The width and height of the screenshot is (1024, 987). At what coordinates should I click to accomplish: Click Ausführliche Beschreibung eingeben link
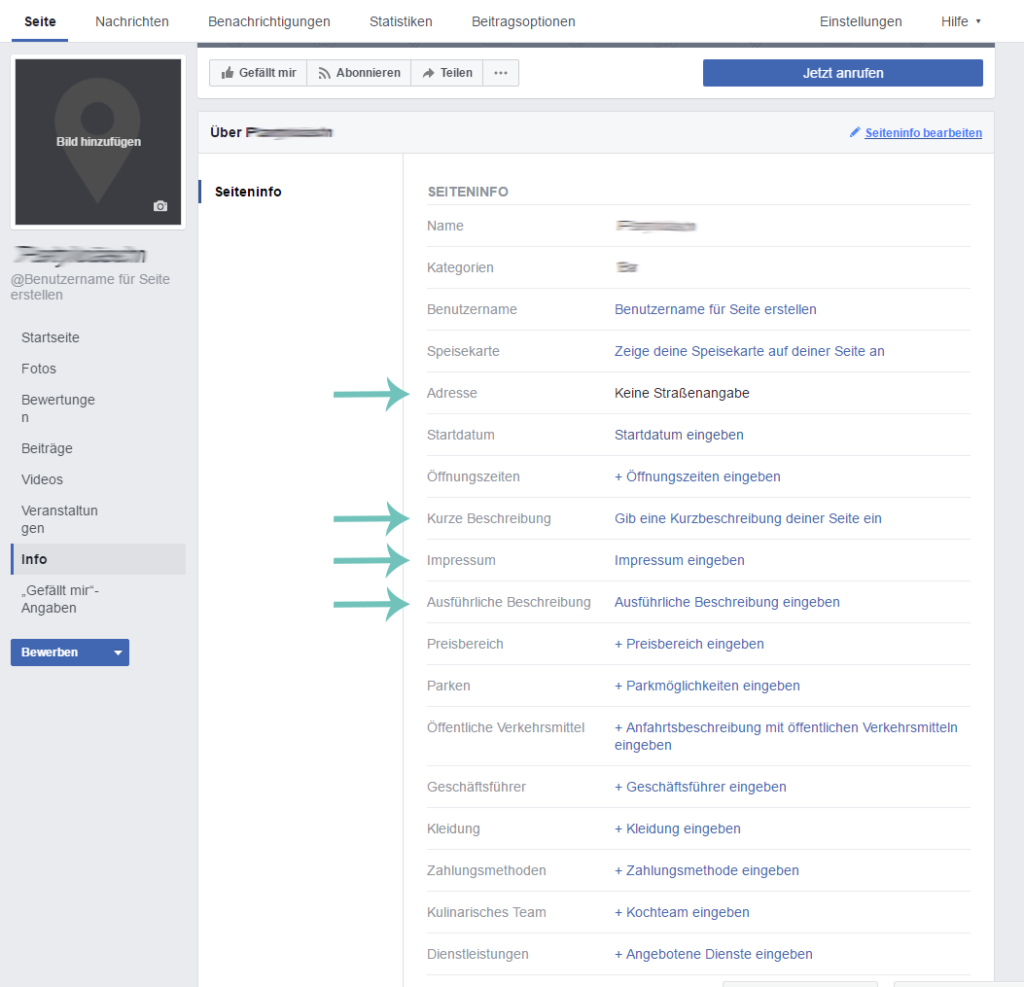coord(727,602)
